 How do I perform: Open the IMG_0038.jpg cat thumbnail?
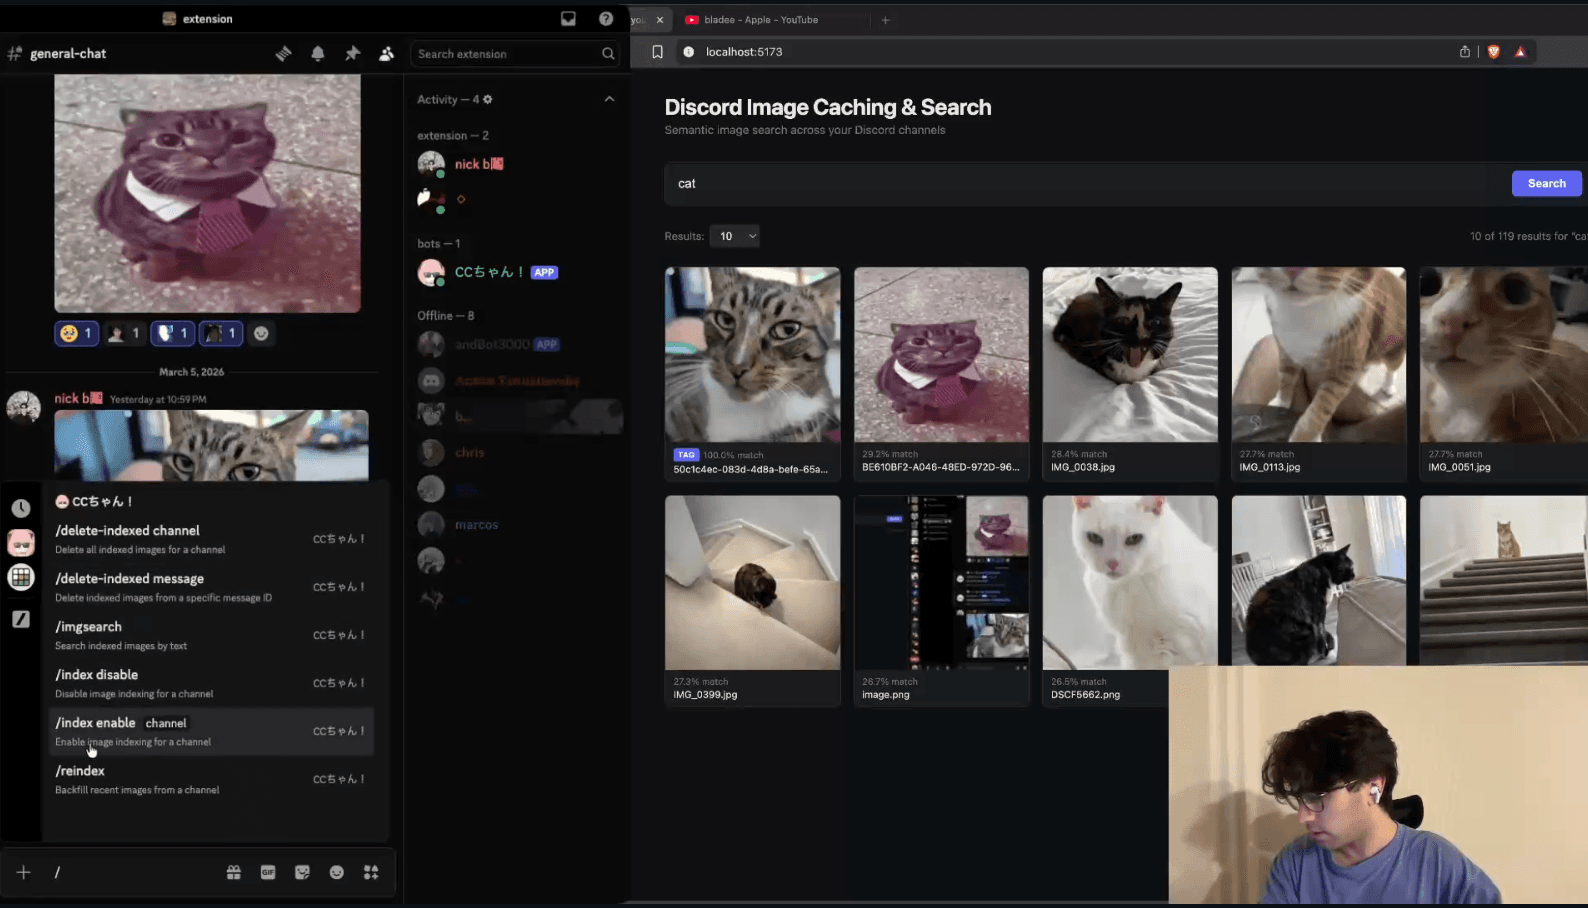pyautogui.click(x=1130, y=355)
